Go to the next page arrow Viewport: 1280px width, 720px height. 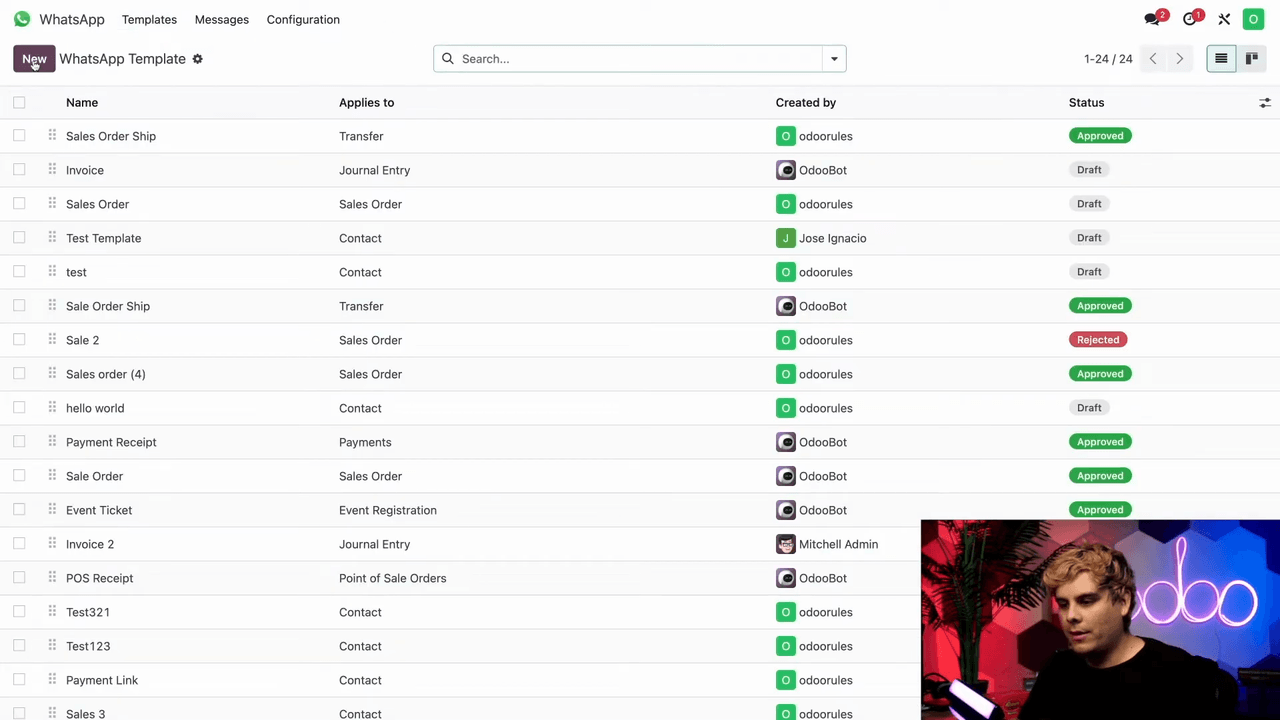pyautogui.click(x=1179, y=59)
